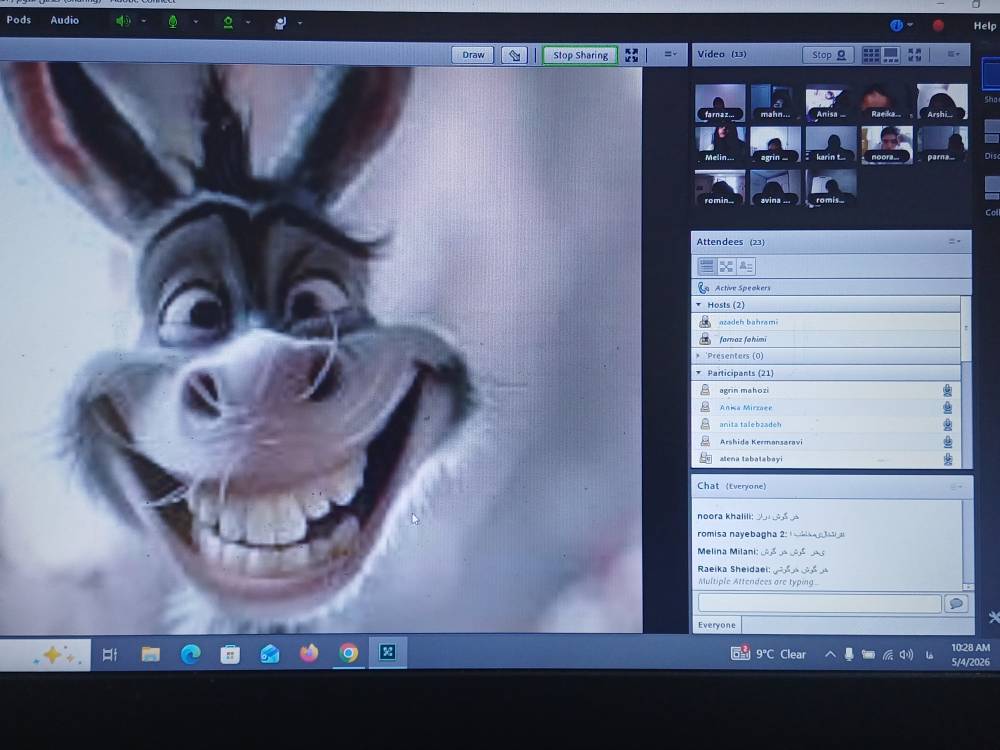Click the chat message input field
Viewport: 1000px width, 750px height.
coord(820,603)
